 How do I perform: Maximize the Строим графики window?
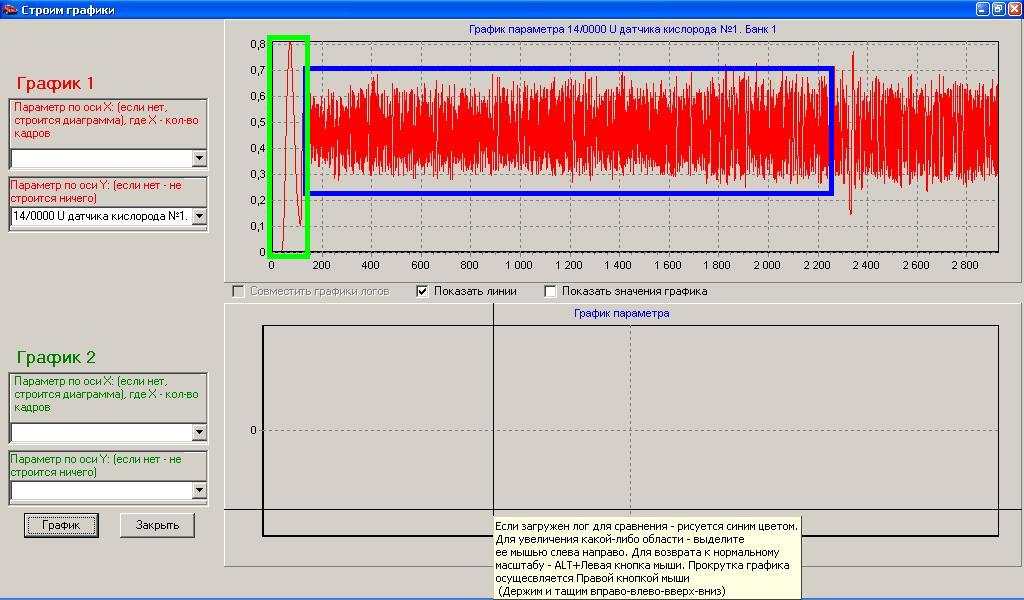coord(998,9)
